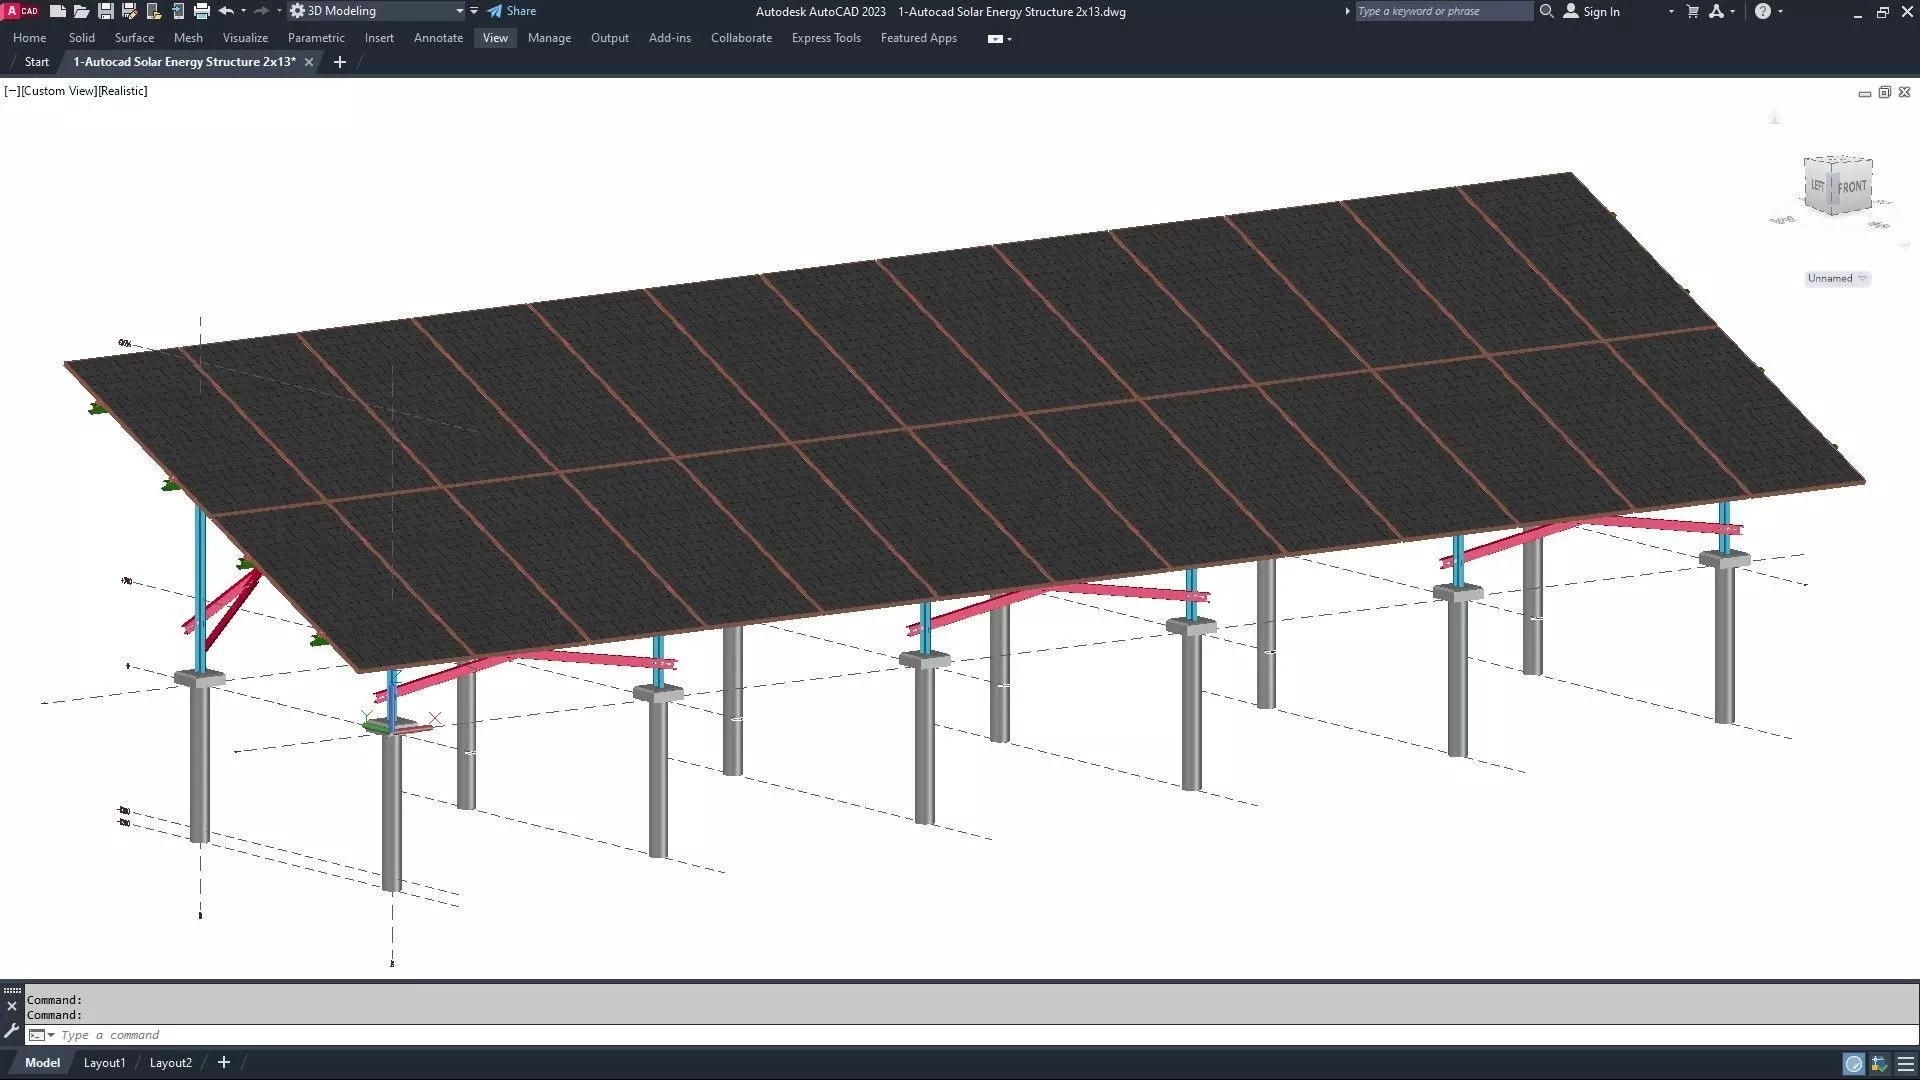Click the Open file folder icon
This screenshot has height=1080, width=1920.
(81, 11)
